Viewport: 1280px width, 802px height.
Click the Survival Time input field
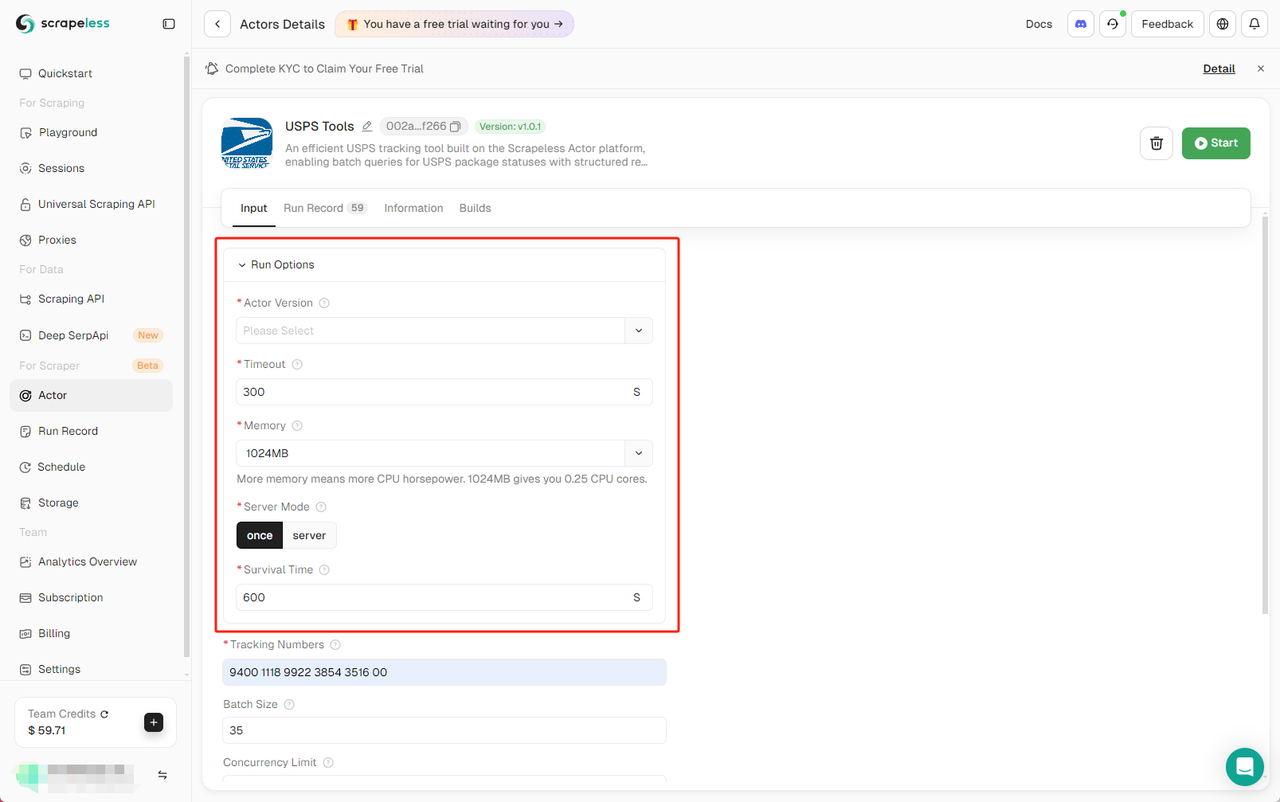444,598
